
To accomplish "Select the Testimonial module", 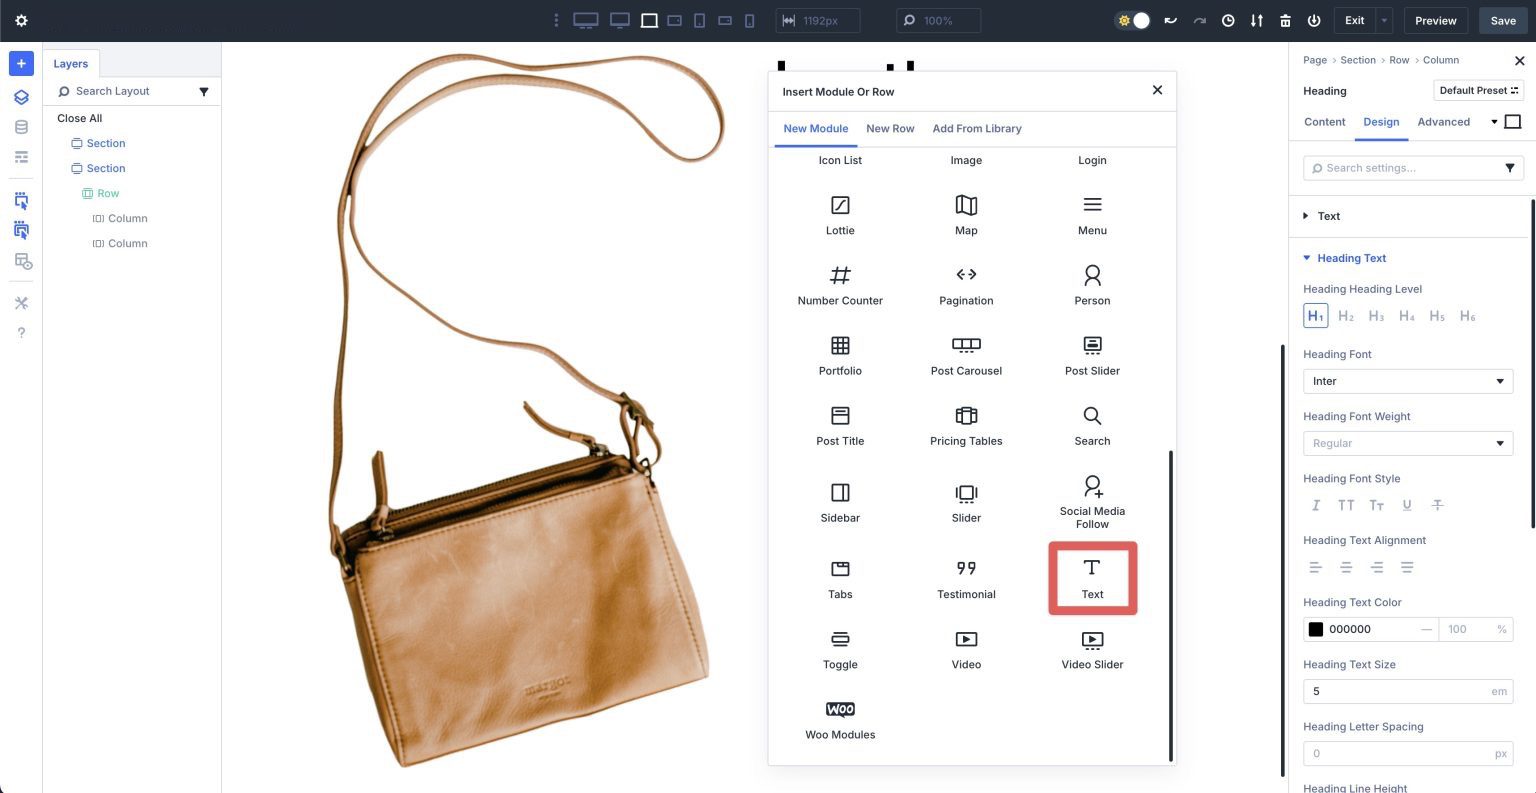I will (965, 576).
